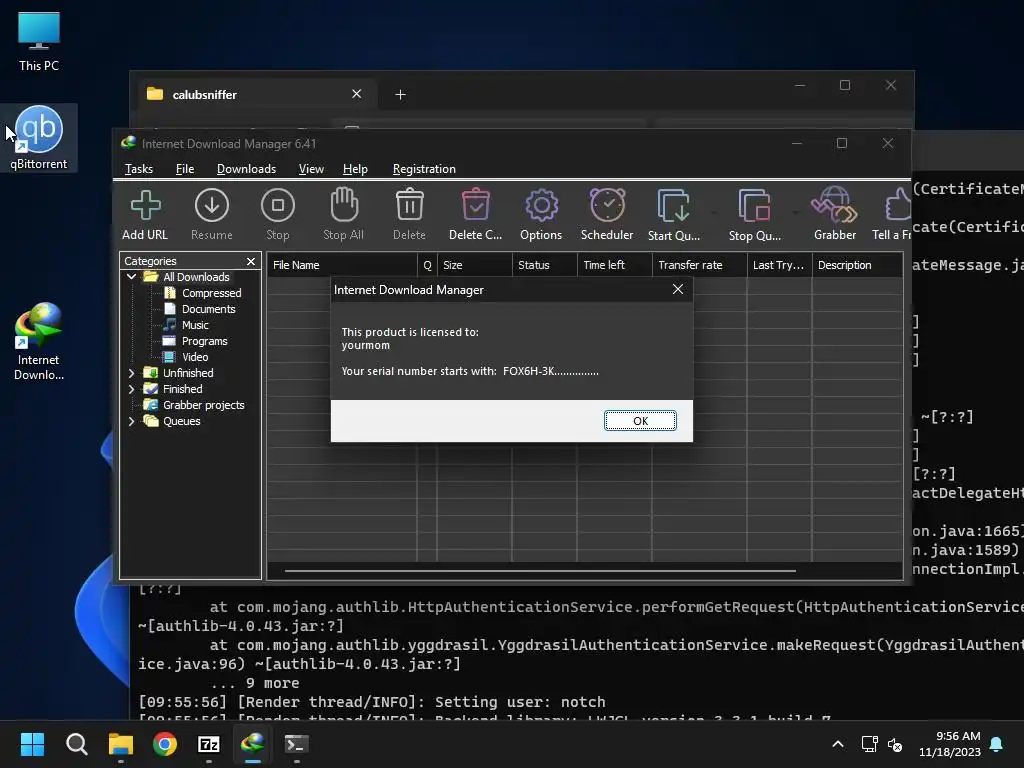Click the Resume download icon
The width and height of the screenshot is (1024, 768).
[212, 214]
